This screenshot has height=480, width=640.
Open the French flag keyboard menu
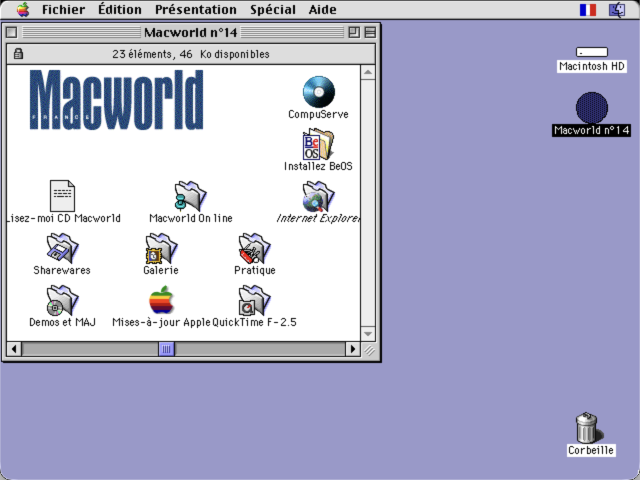588,10
